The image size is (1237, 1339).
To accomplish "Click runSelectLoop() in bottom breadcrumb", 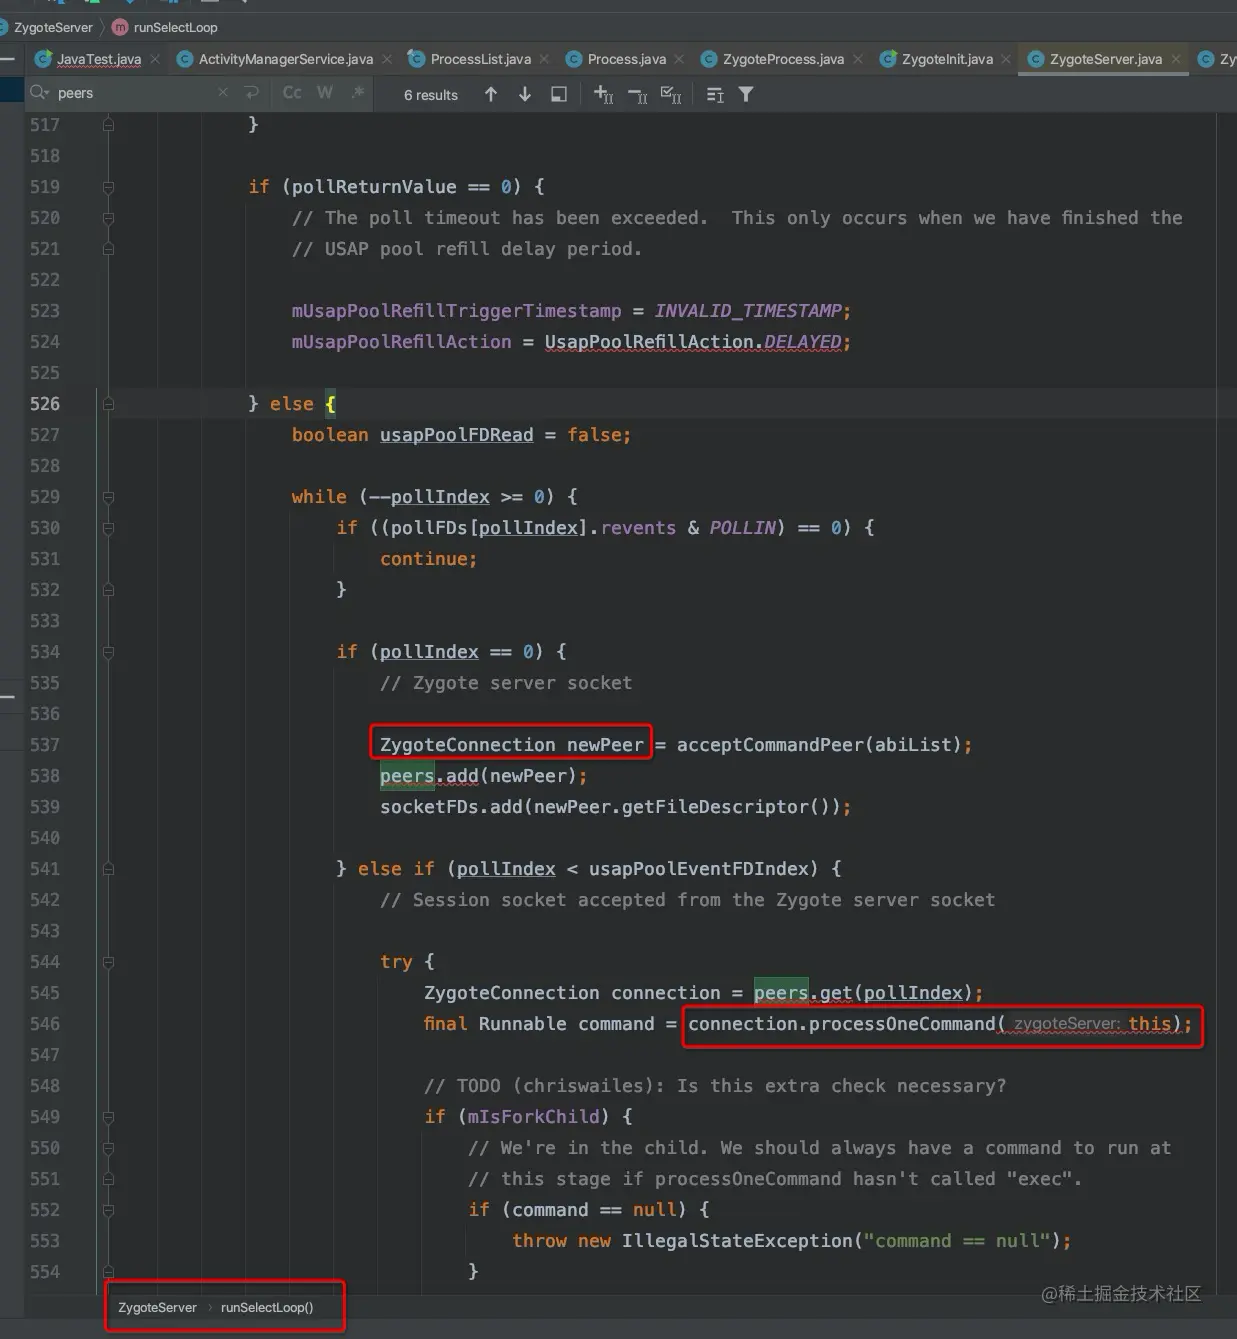I will tap(267, 1307).
